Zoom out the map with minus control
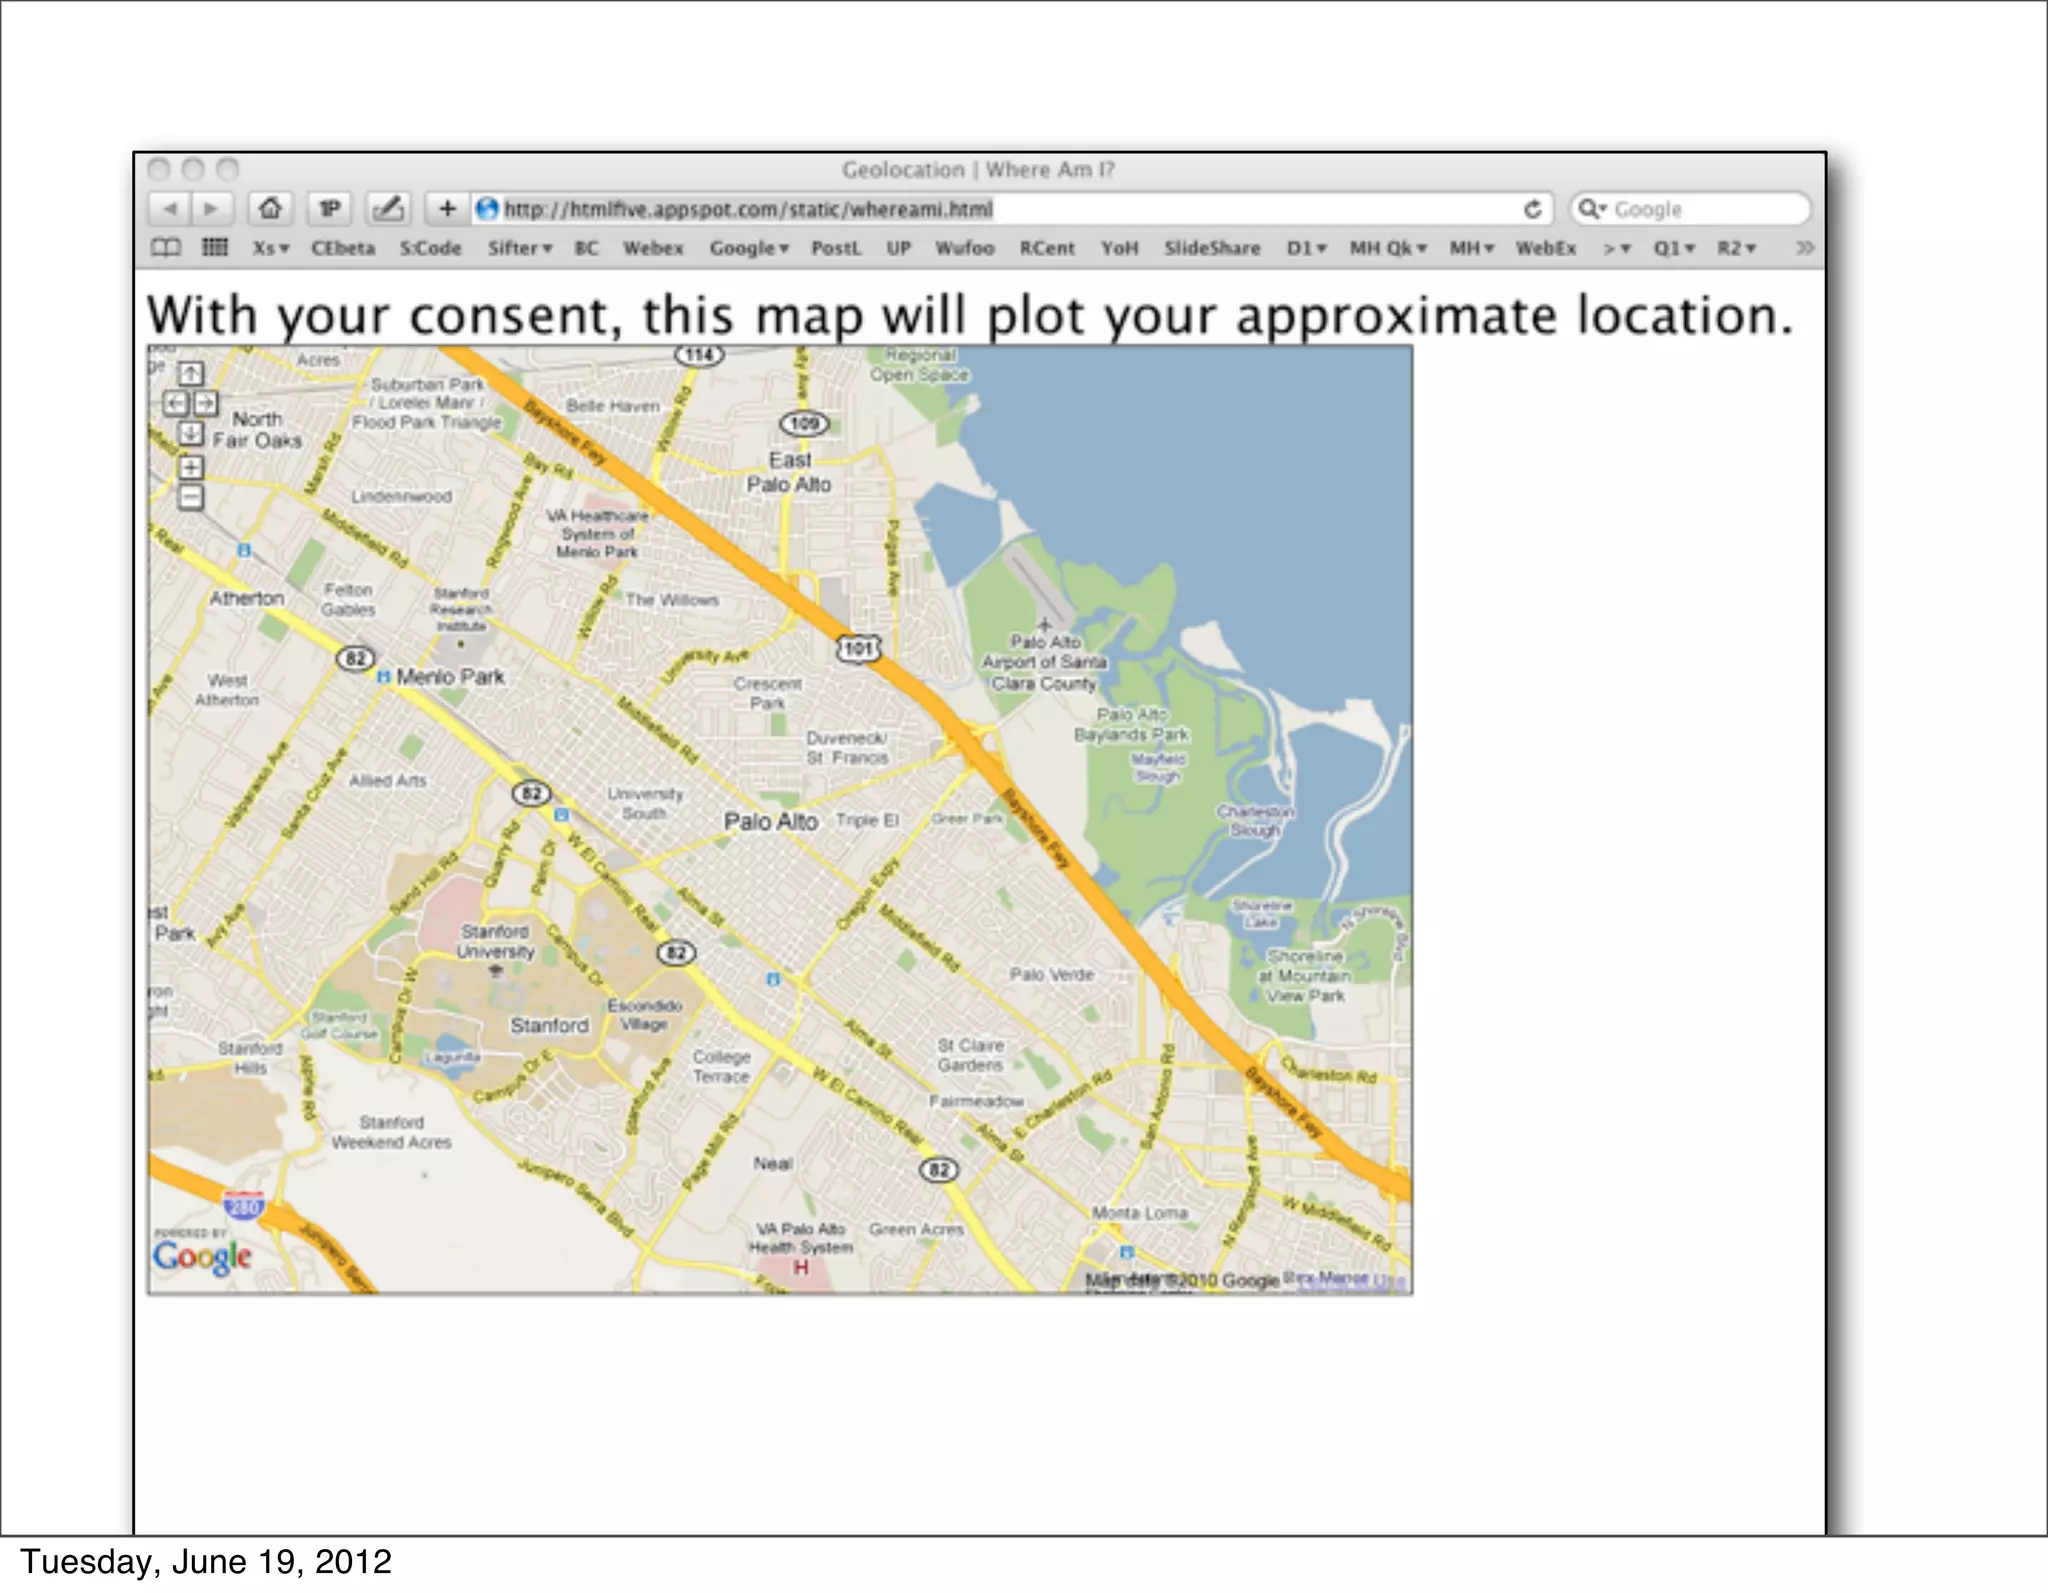 (190, 497)
